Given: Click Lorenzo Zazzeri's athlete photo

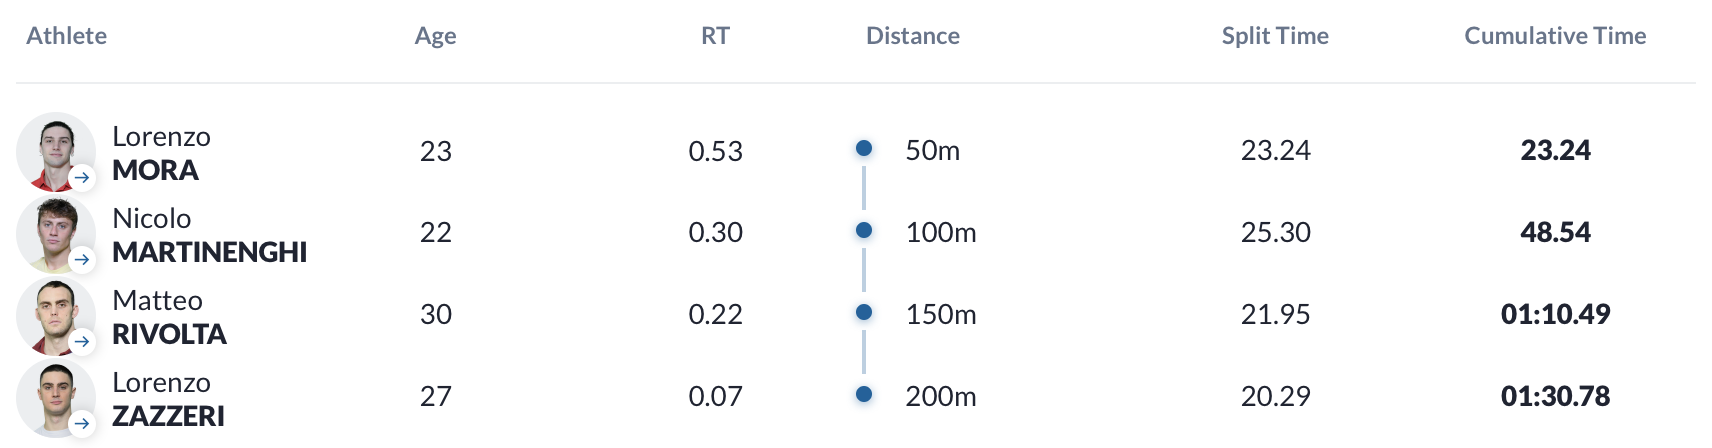Looking at the screenshot, I should tap(56, 398).
